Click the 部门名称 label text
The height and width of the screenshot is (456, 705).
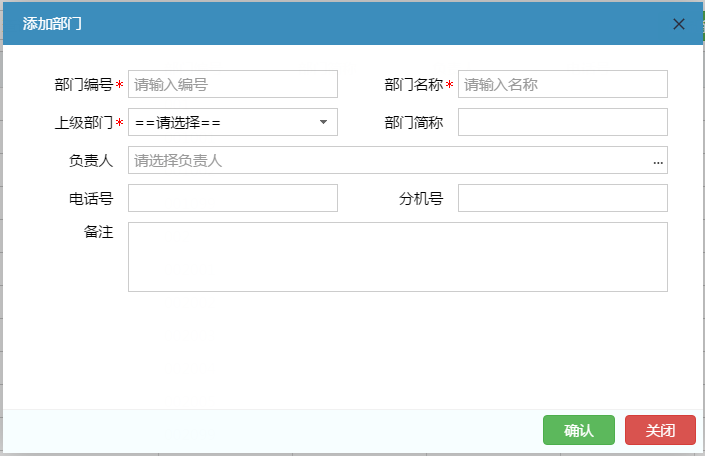(414, 85)
